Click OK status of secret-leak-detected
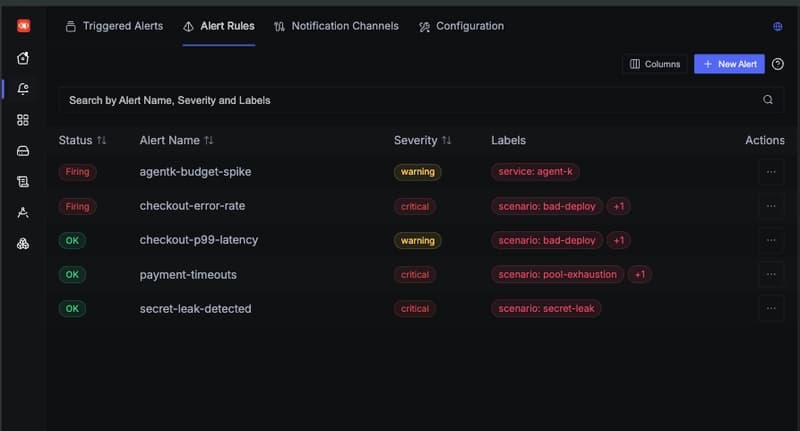This screenshot has height=431, width=800. pos(72,309)
